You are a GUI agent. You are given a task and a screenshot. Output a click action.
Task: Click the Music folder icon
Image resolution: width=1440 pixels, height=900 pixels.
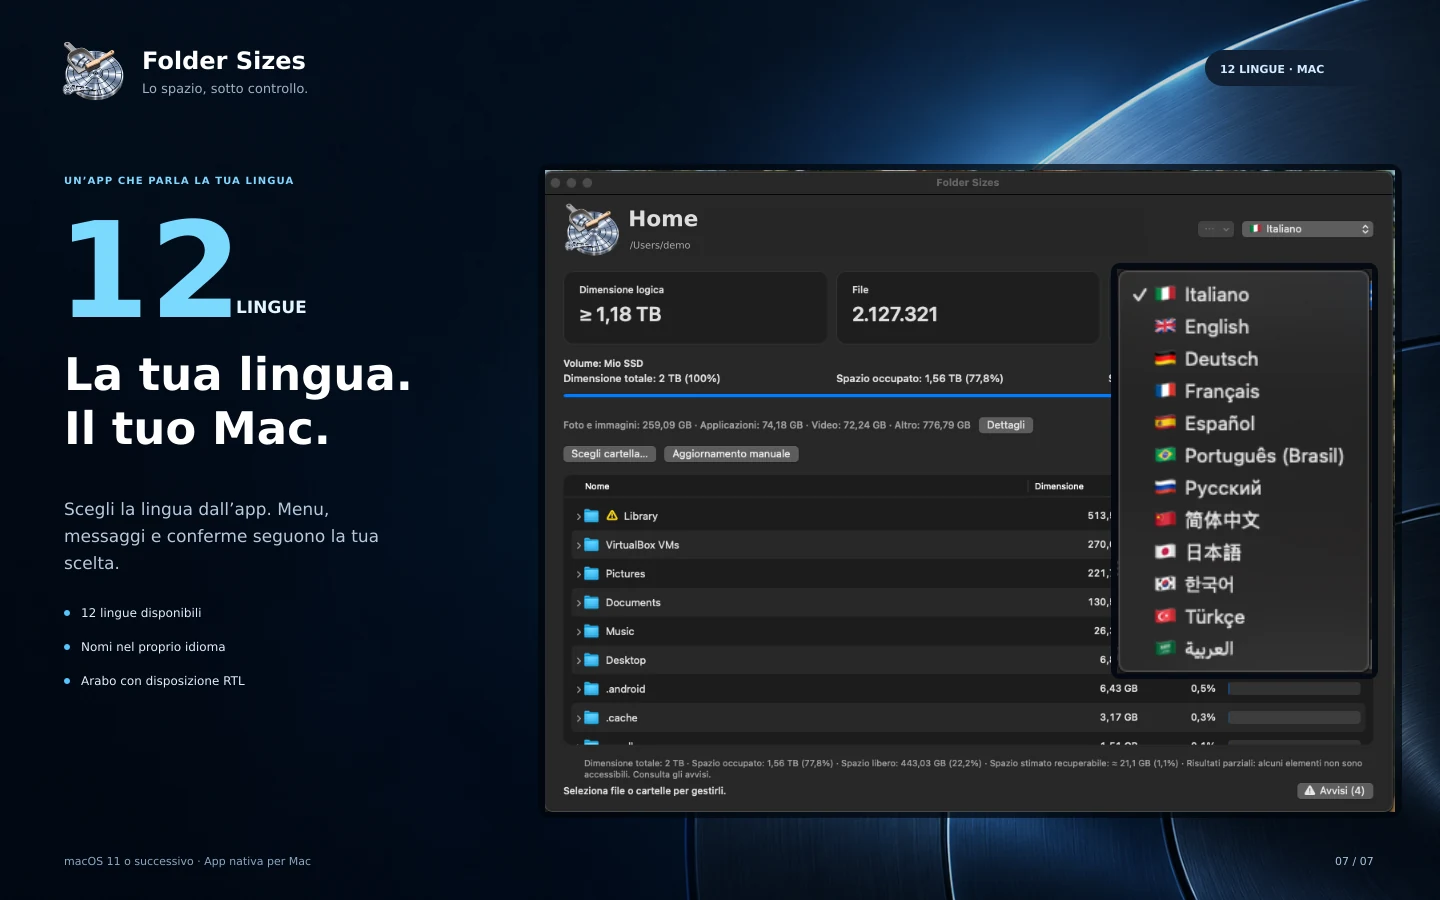pos(591,632)
